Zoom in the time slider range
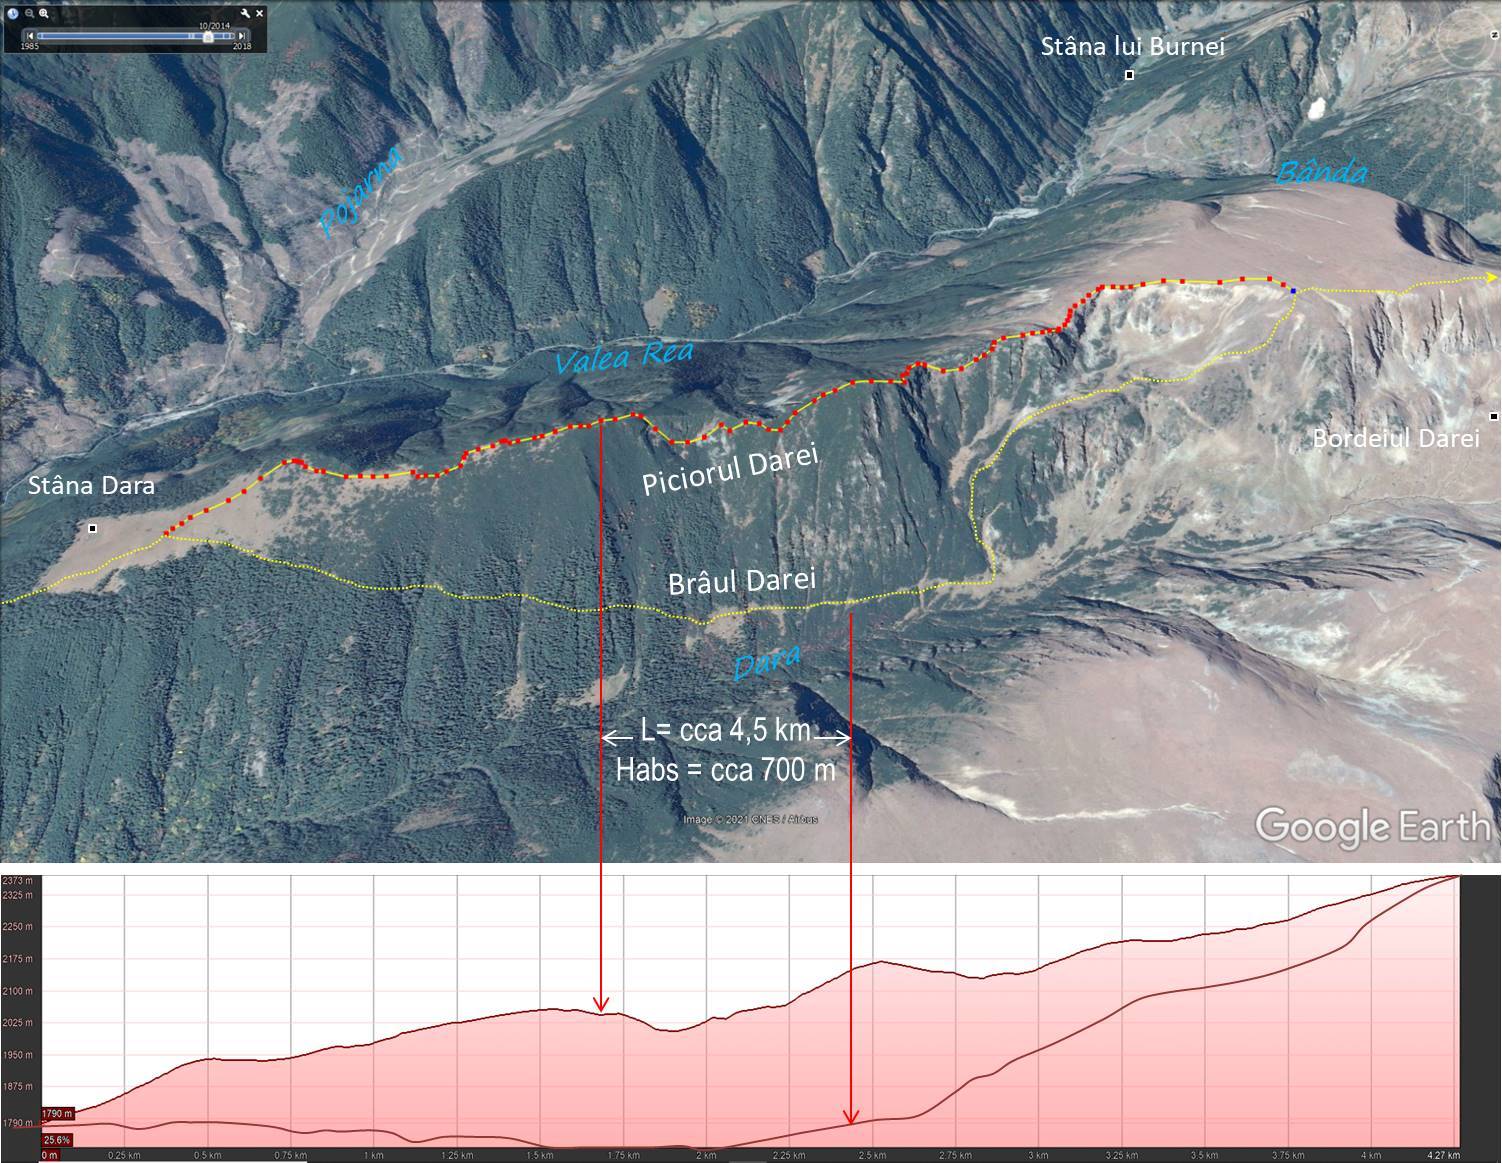The width and height of the screenshot is (1502, 1163). click(x=45, y=13)
